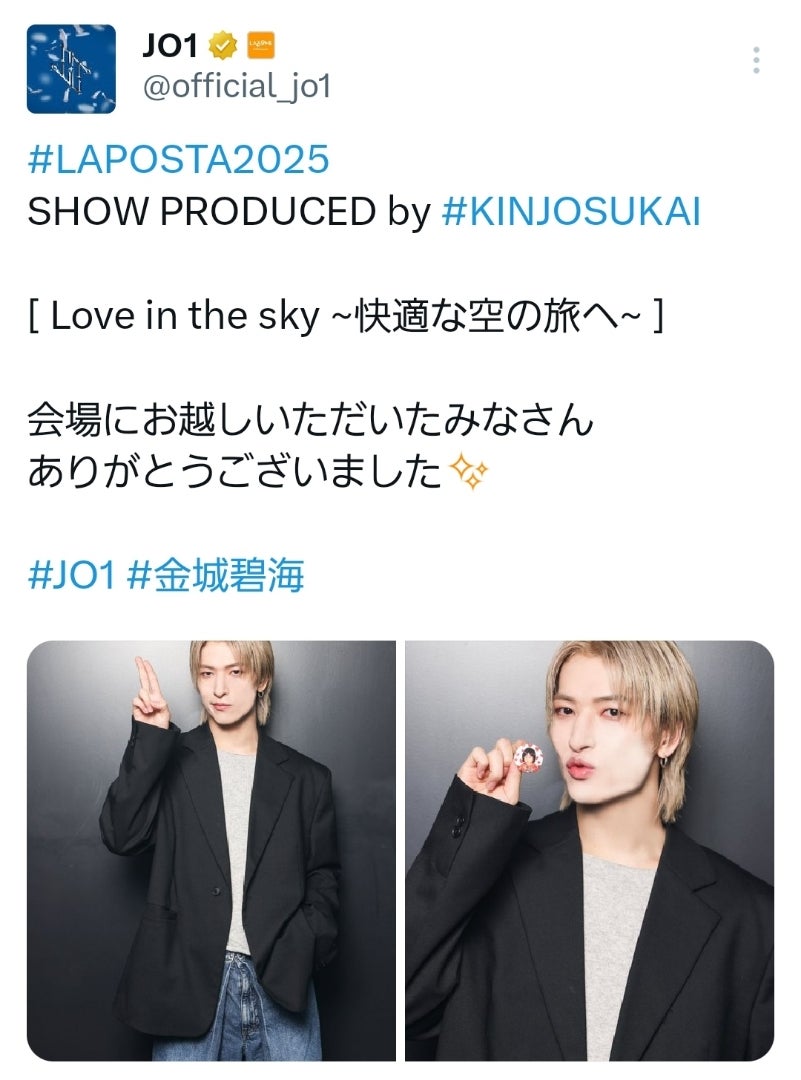Click the orange LAPONE affiliate badge
The height and width of the screenshot is (1080, 801).
pos(261,45)
